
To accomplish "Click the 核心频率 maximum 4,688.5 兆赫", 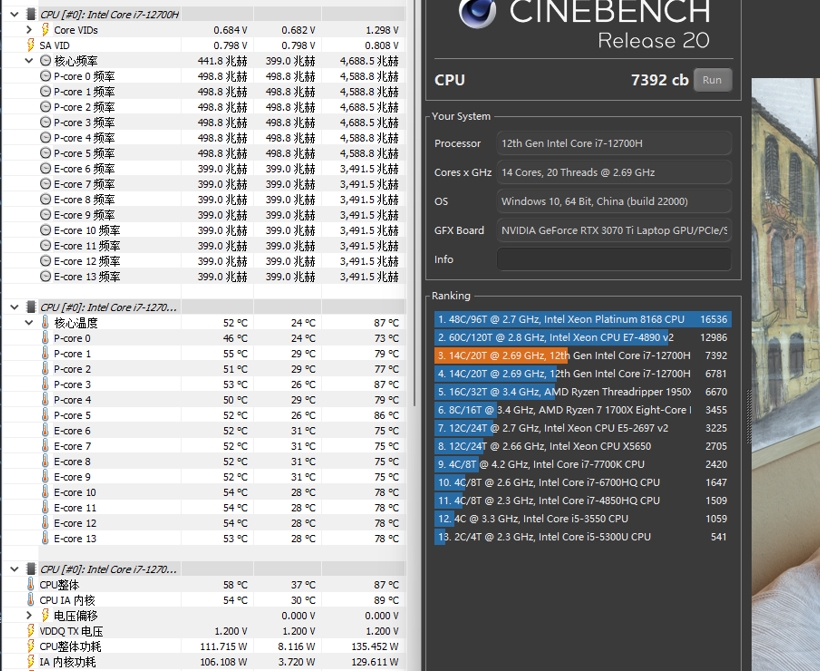I will point(369,61).
